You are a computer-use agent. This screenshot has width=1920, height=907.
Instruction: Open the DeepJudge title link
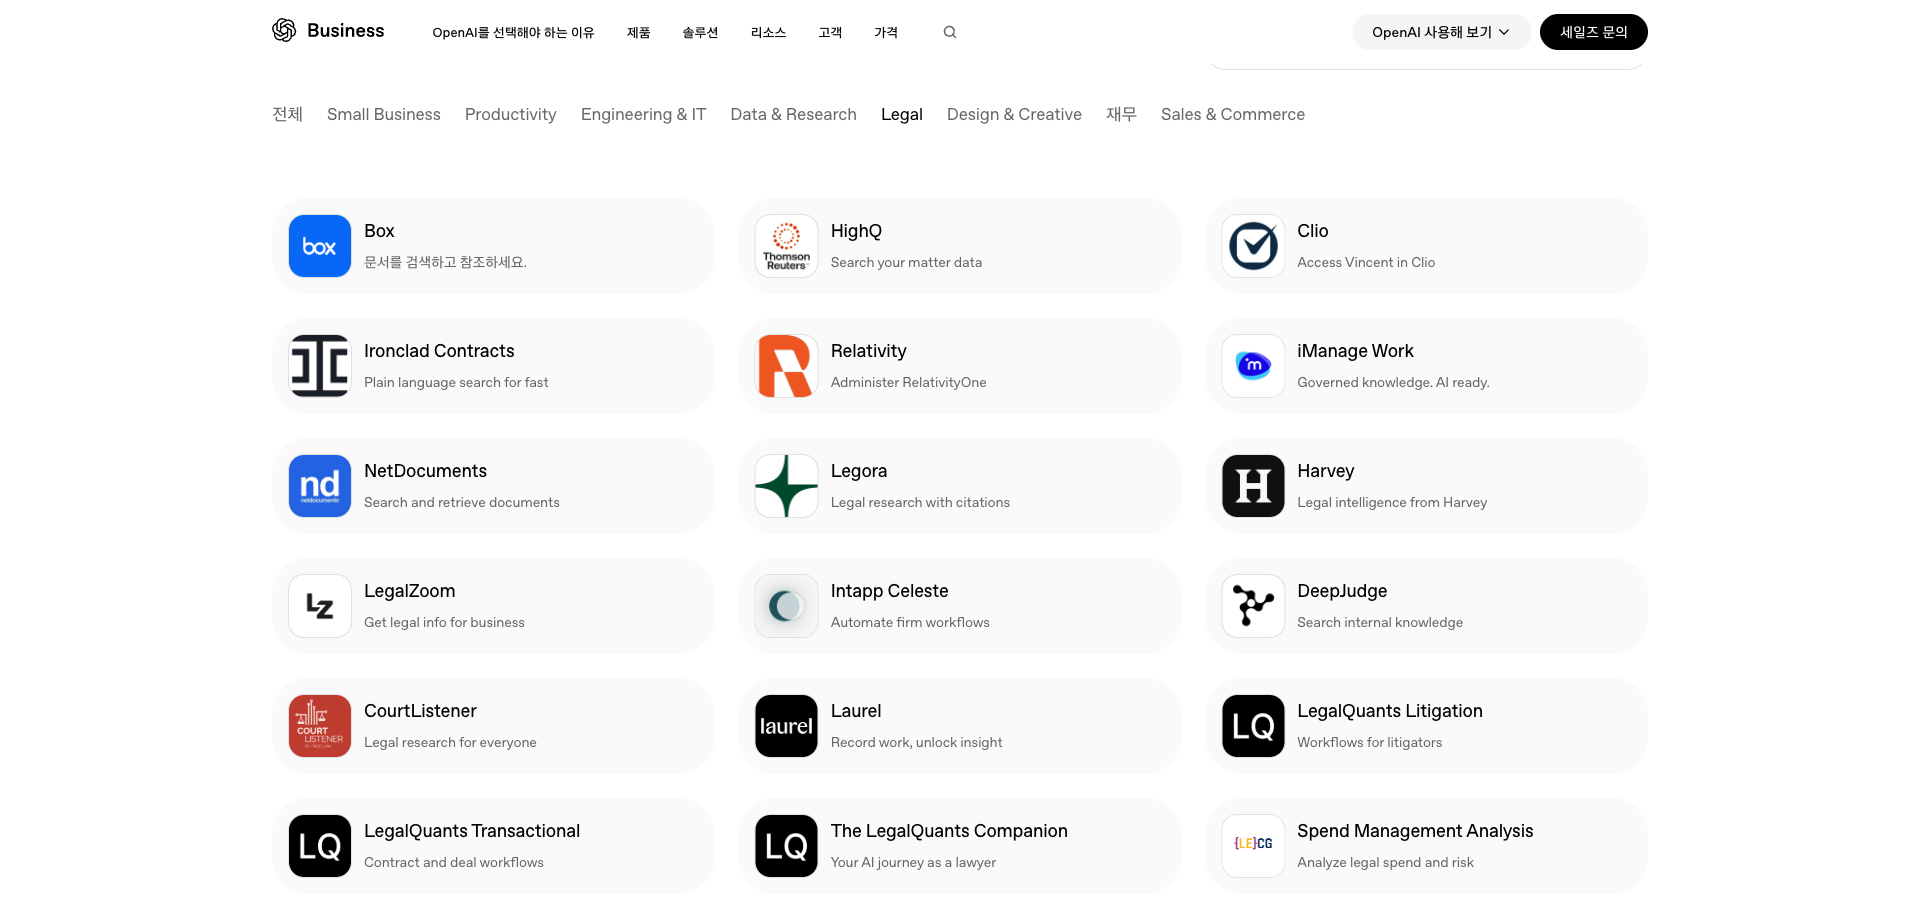[1342, 591]
